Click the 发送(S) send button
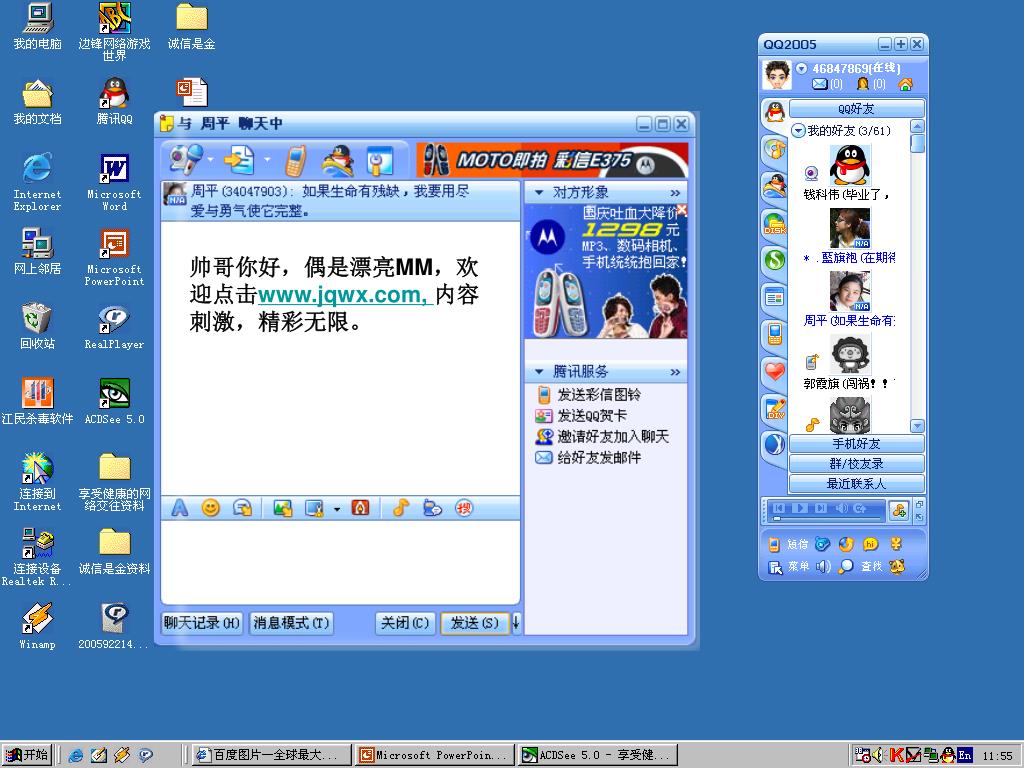Screen dimensions: 1024x768 click(x=475, y=623)
